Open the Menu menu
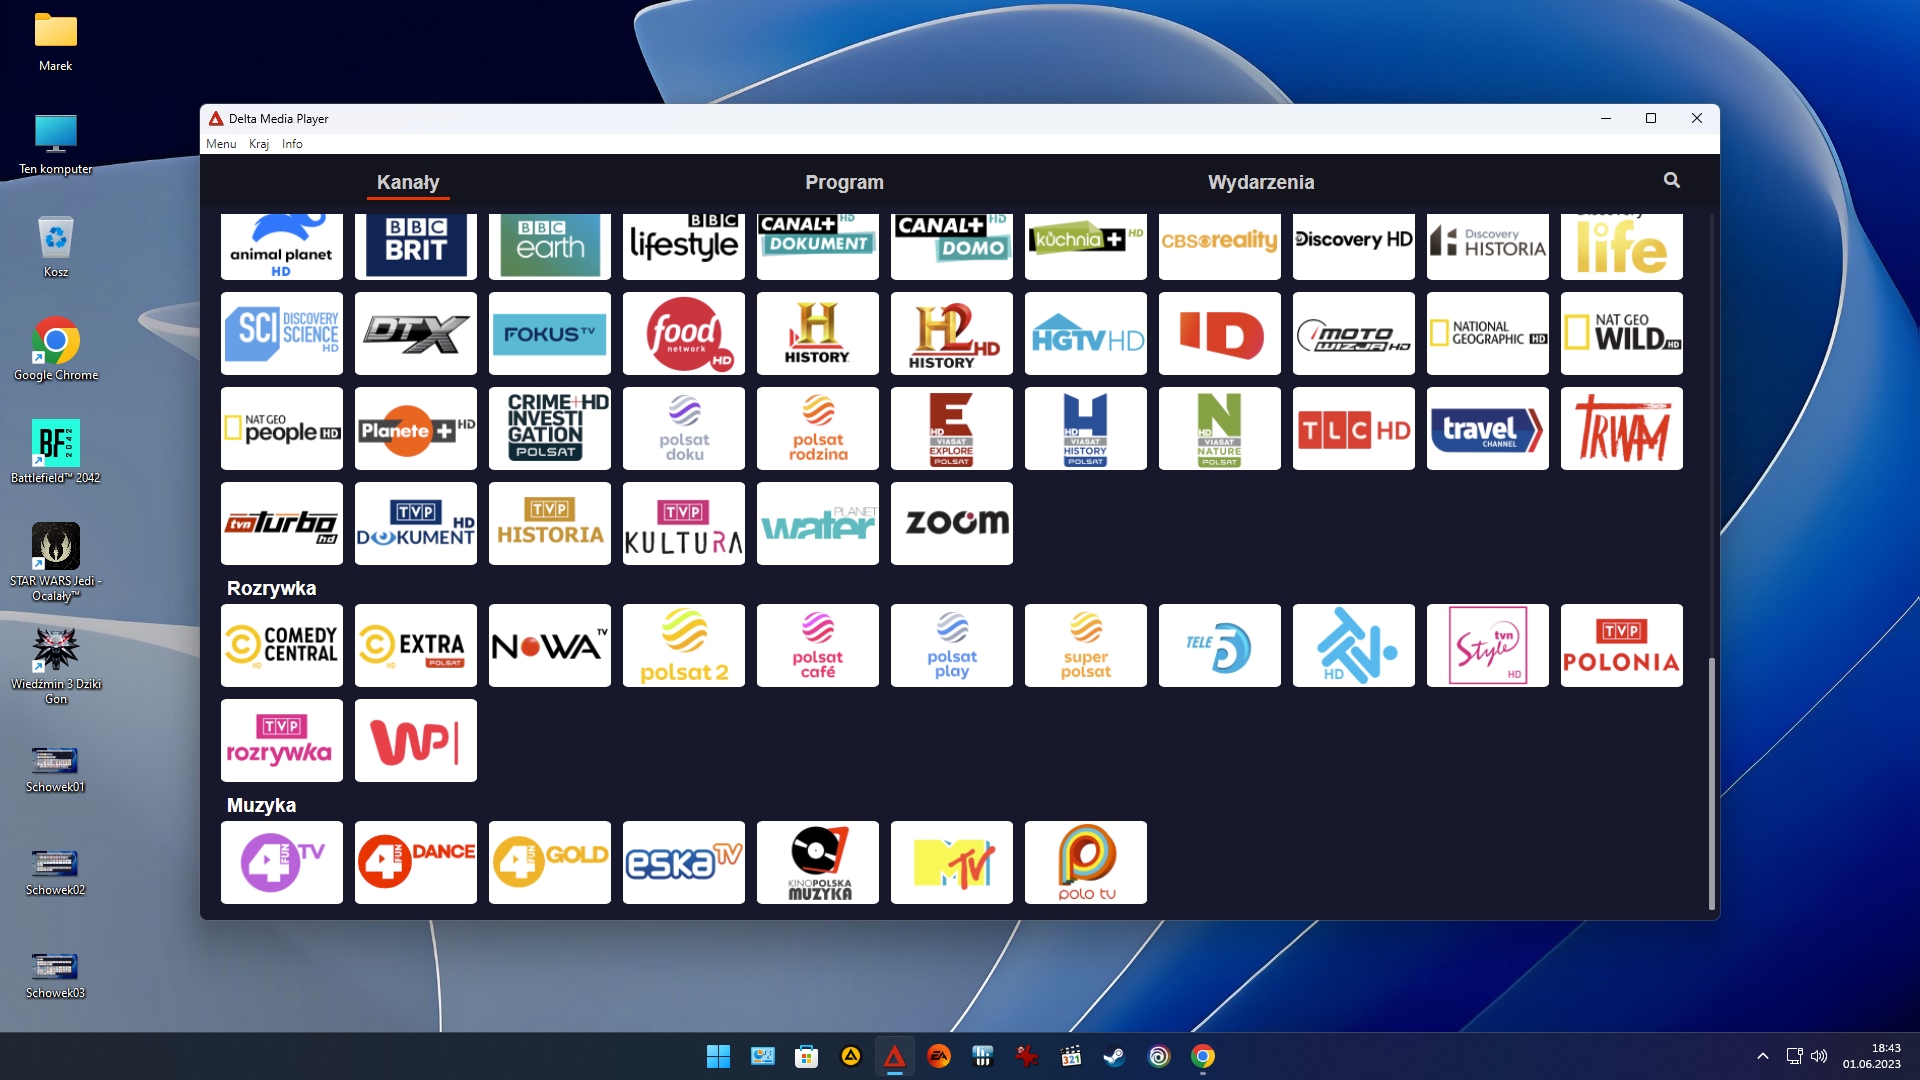The height and width of the screenshot is (1080, 1920). 221,144
